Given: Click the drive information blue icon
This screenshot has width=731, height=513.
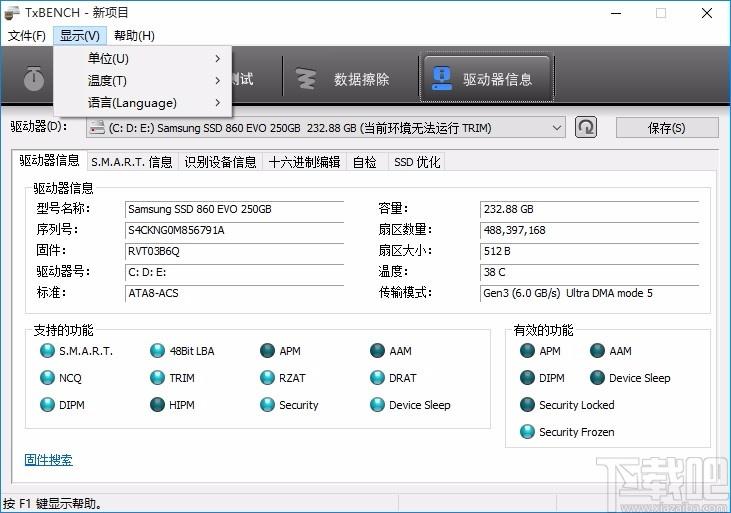Looking at the screenshot, I should point(441,78).
